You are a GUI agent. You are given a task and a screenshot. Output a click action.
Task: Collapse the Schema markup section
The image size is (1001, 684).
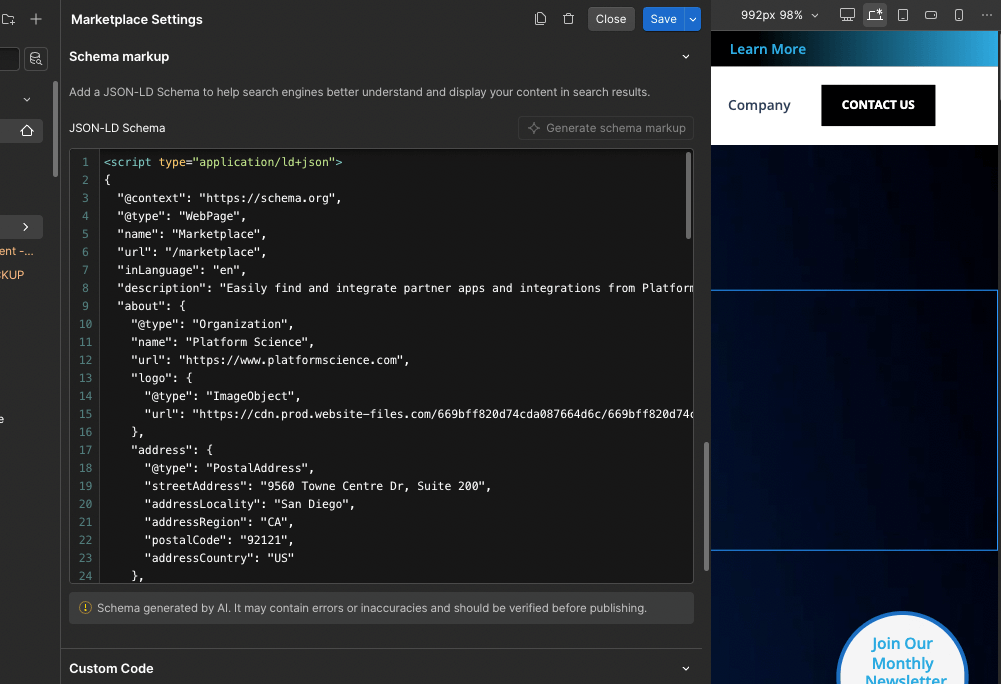(x=686, y=57)
